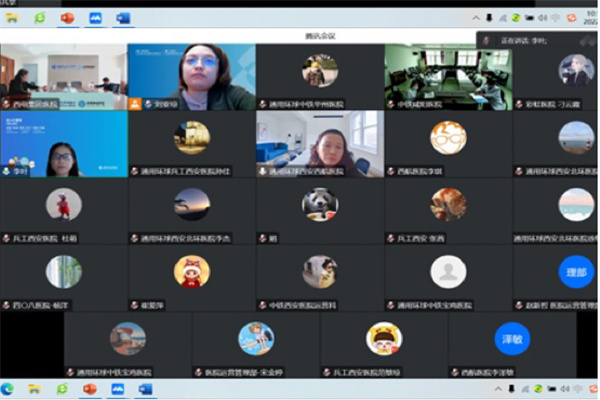Screen dimensions: 600x400
Task: Open File Explorer from the bottom taskbar
Action: 35,388
